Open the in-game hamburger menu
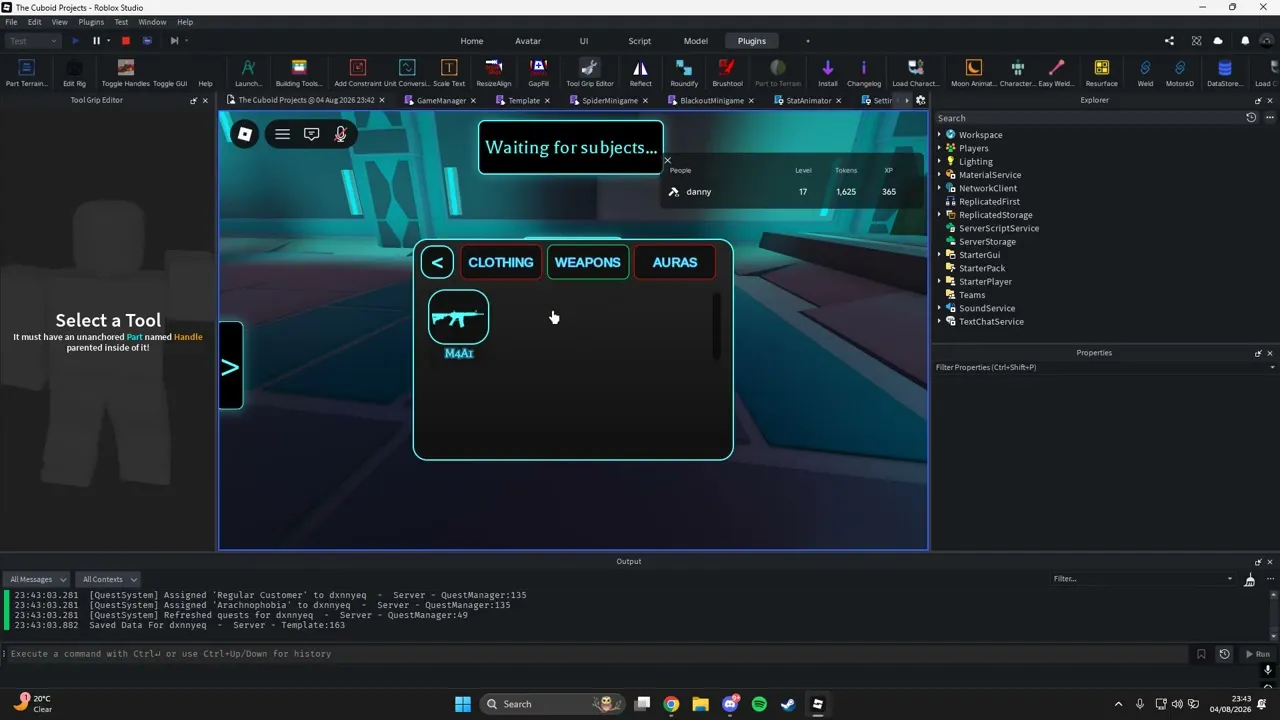Viewport: 1280px width, 720px height. (x=282, y=134)
